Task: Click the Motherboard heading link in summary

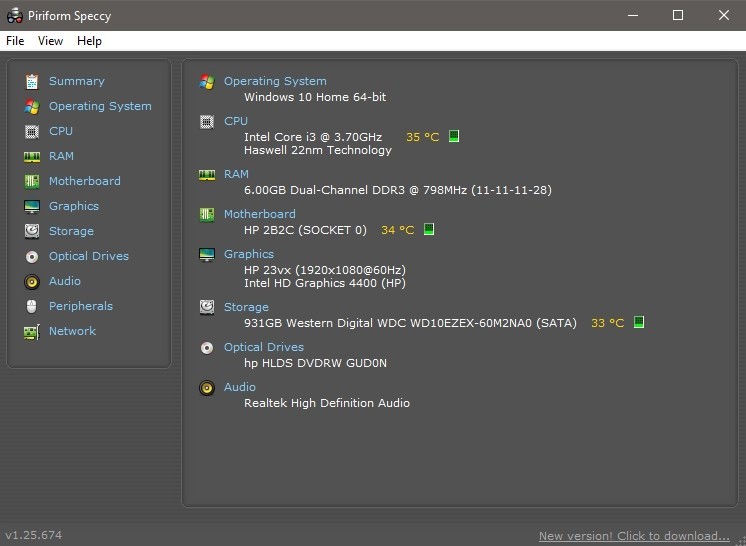Action: click(260, 214)
